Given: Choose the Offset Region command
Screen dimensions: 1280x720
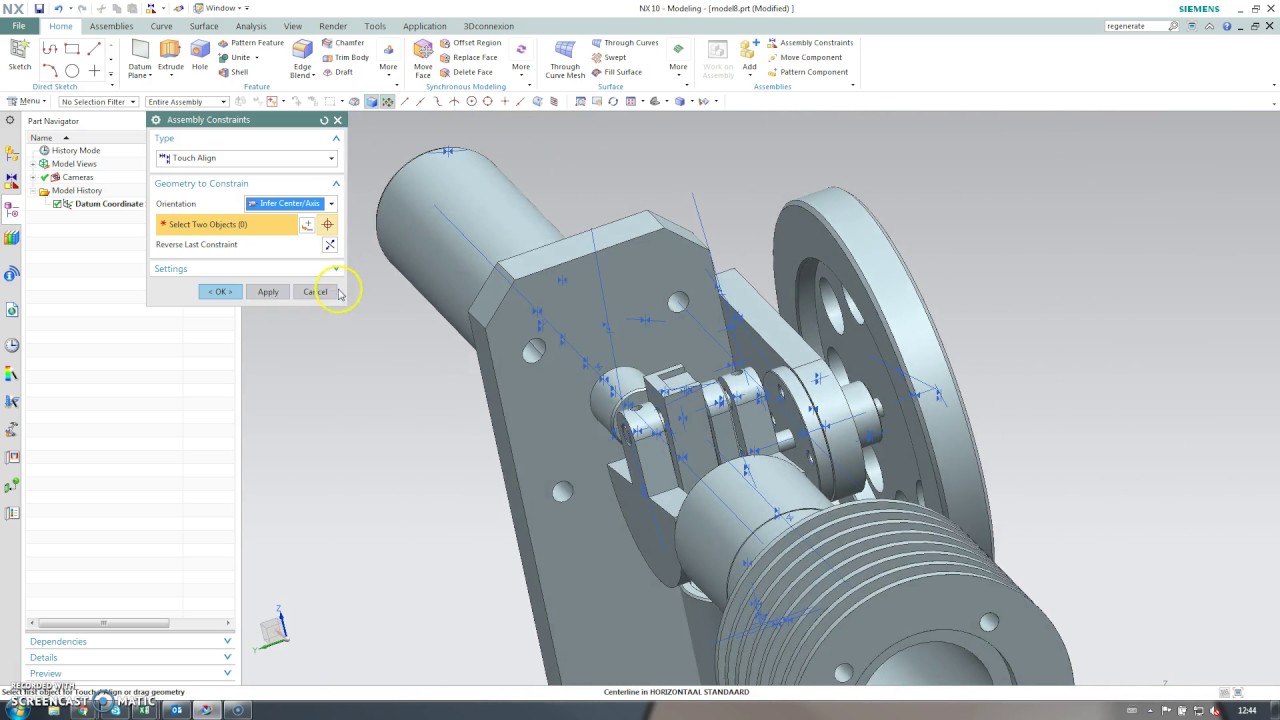Looking at the screenshot, I should pos(470,43).
